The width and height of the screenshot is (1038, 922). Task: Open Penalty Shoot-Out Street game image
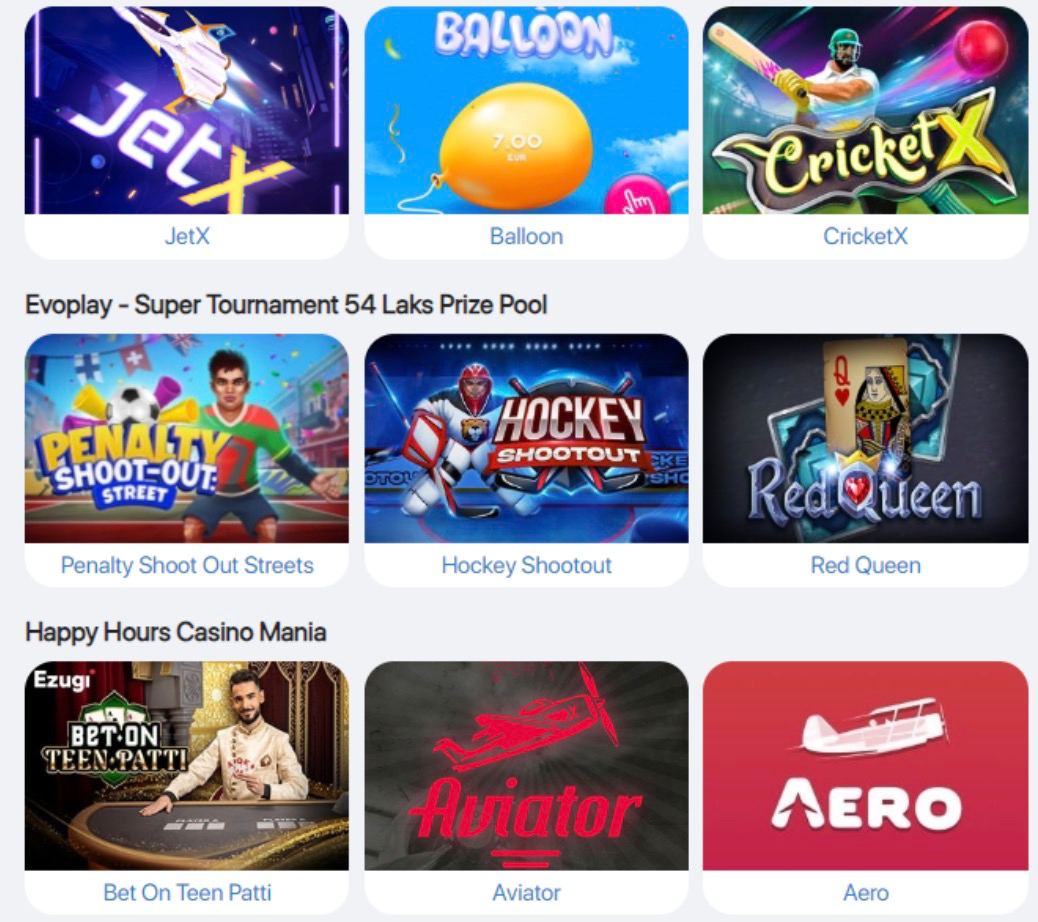(187, 438)
